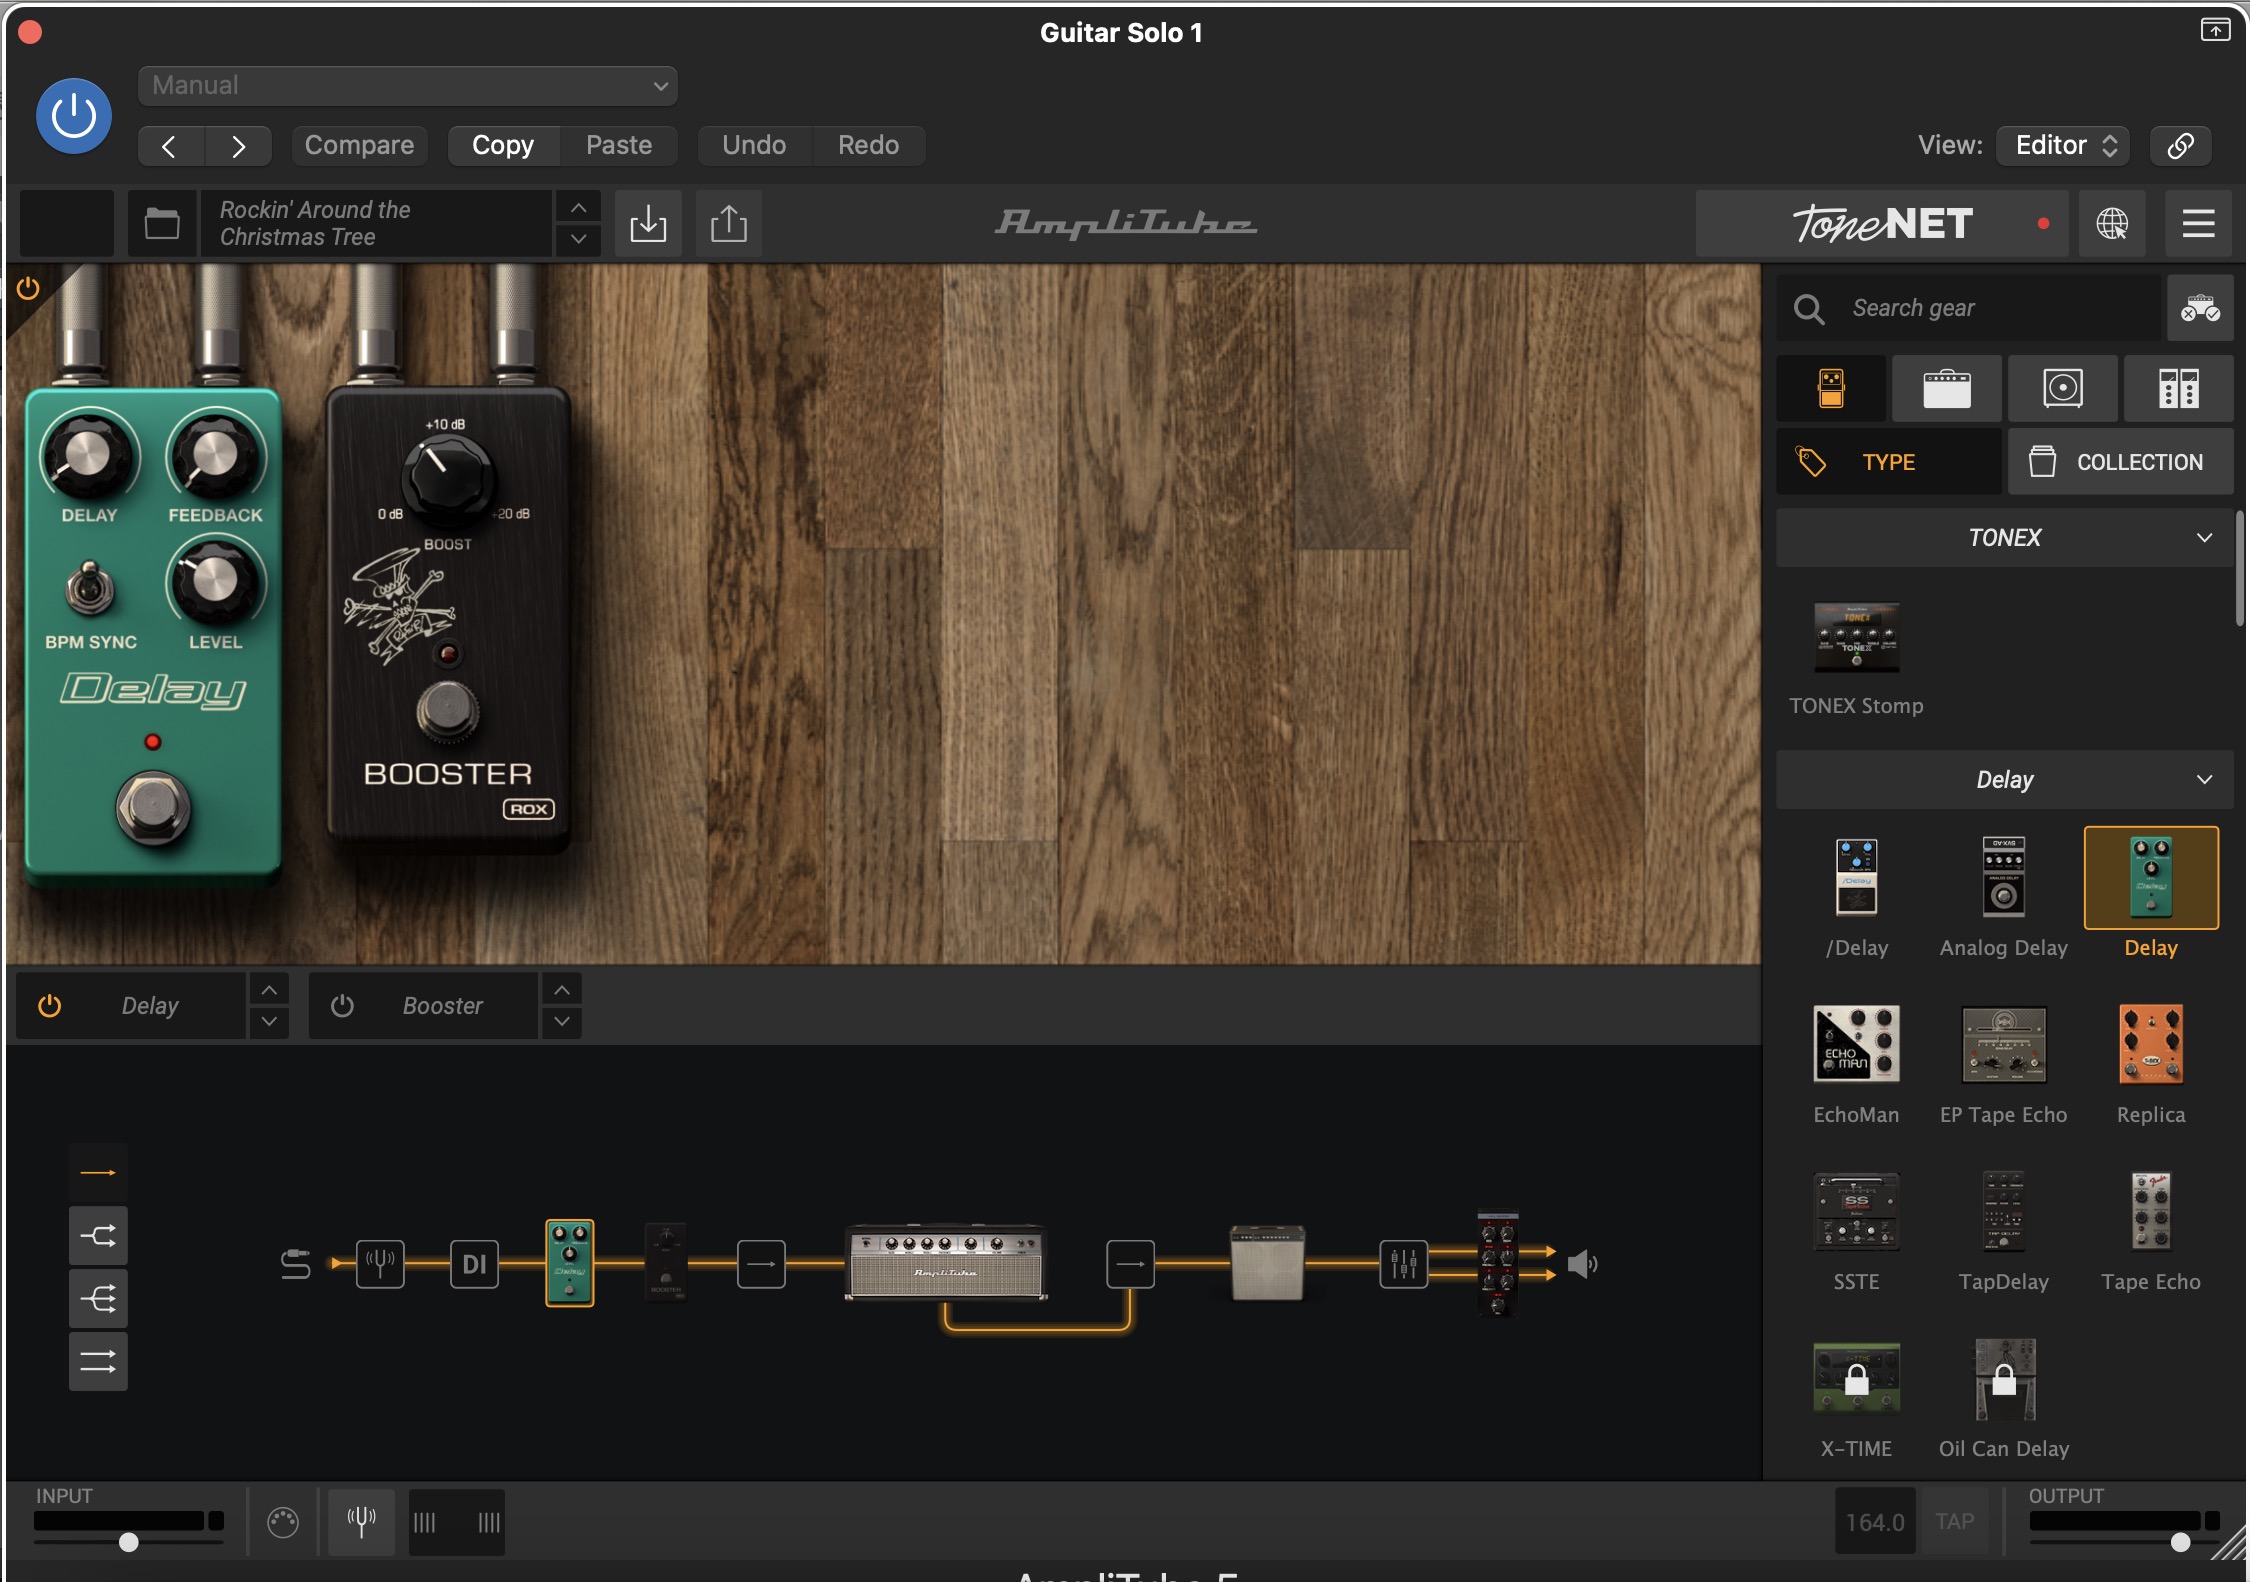The width and height of the screenshot is (2250, 1582).
Task: Open the View Editor dropdown
Action: pos(2063,146)
